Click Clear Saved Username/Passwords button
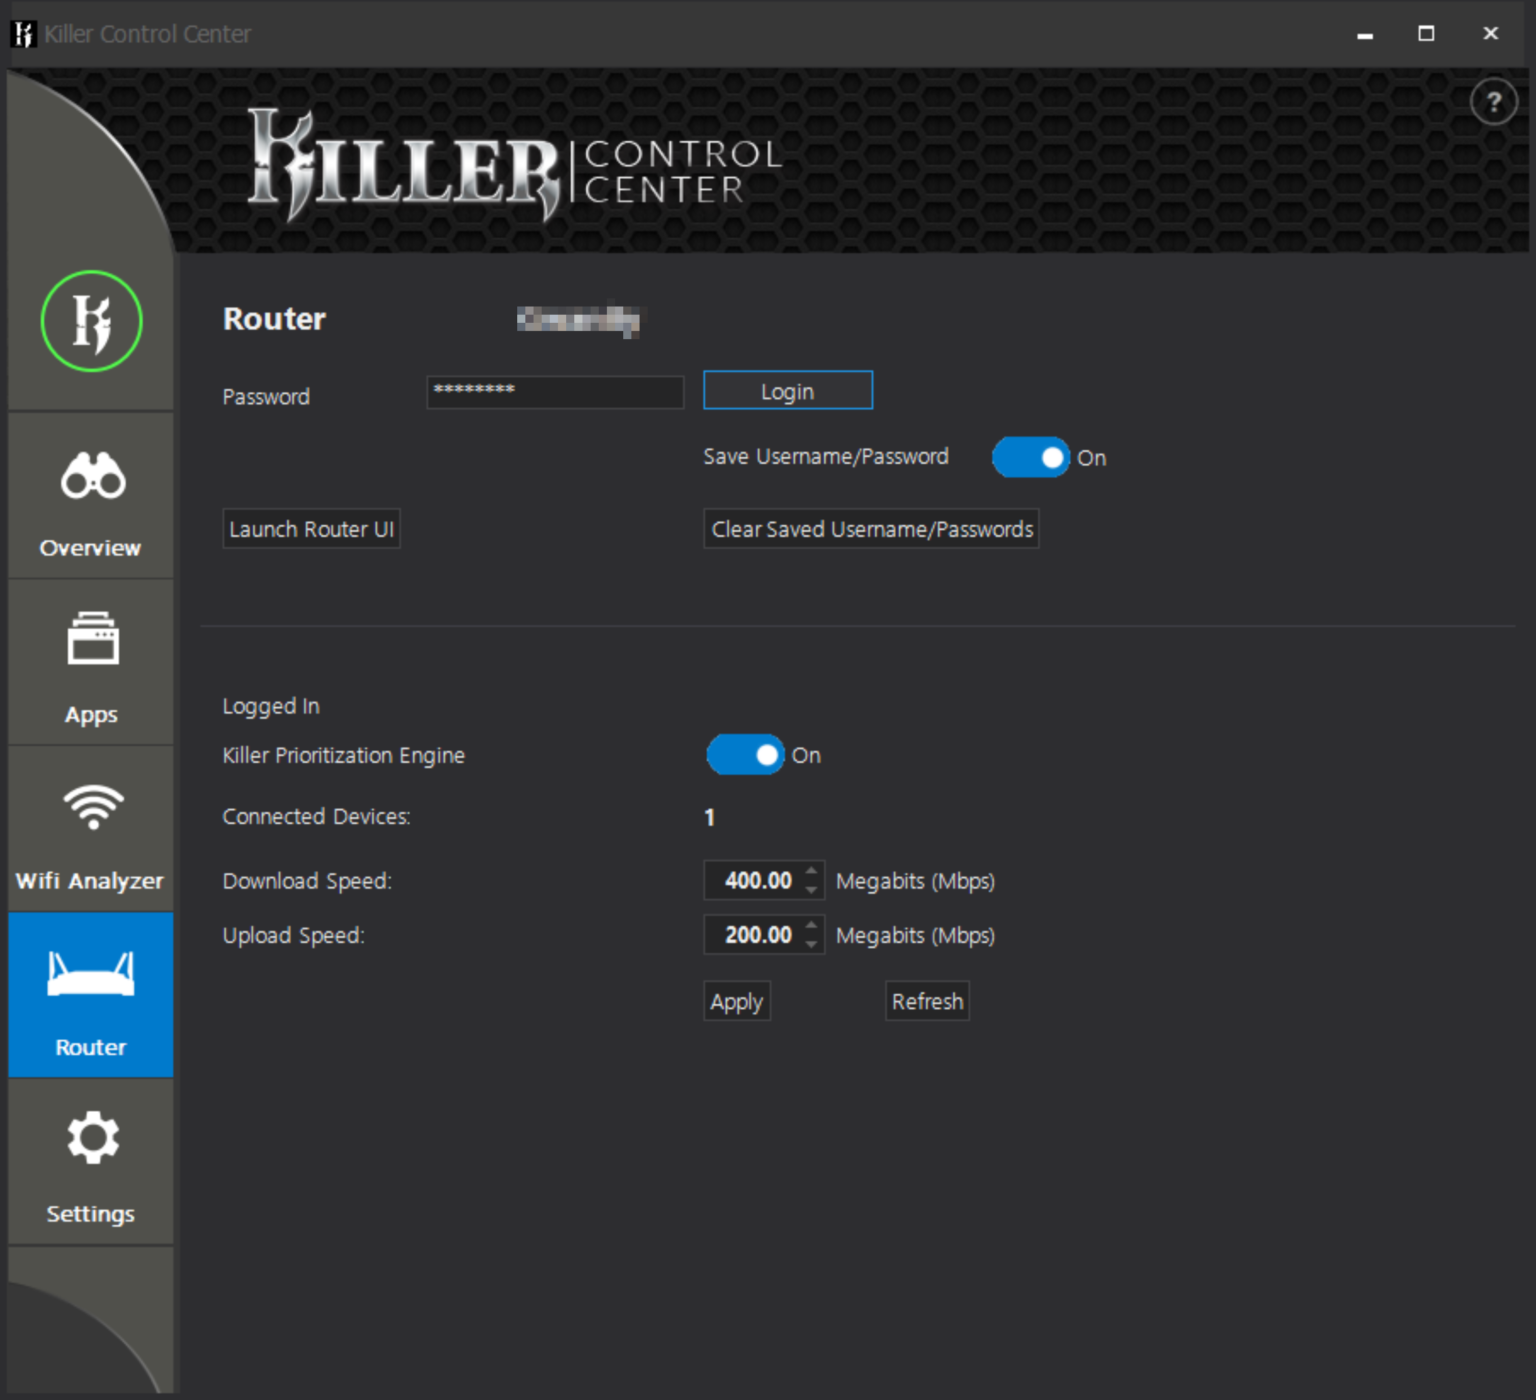Viewport: 1536px width, 1400px height. (871, 529)
